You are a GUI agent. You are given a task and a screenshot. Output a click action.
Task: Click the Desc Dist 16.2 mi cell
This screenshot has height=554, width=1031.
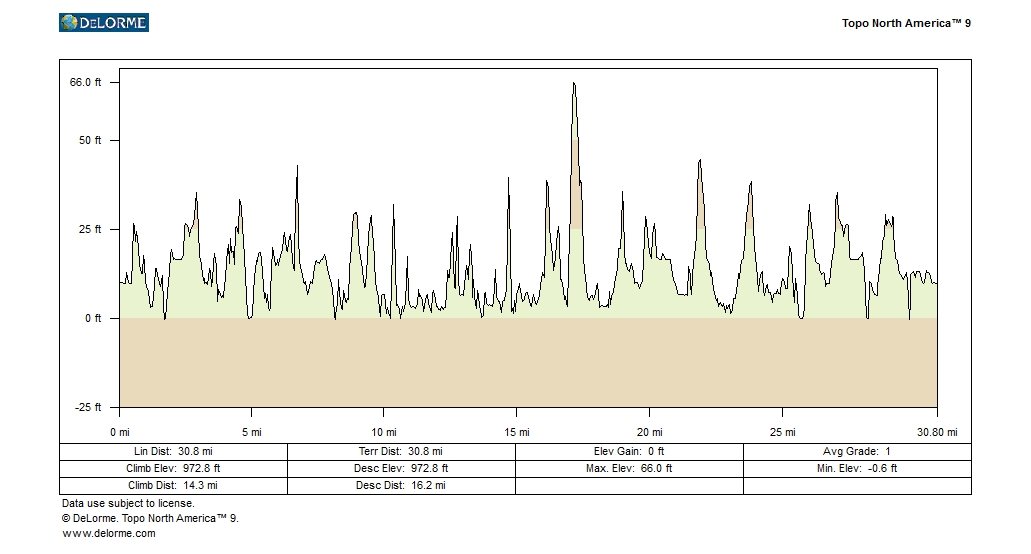click(x=401, y=485)
